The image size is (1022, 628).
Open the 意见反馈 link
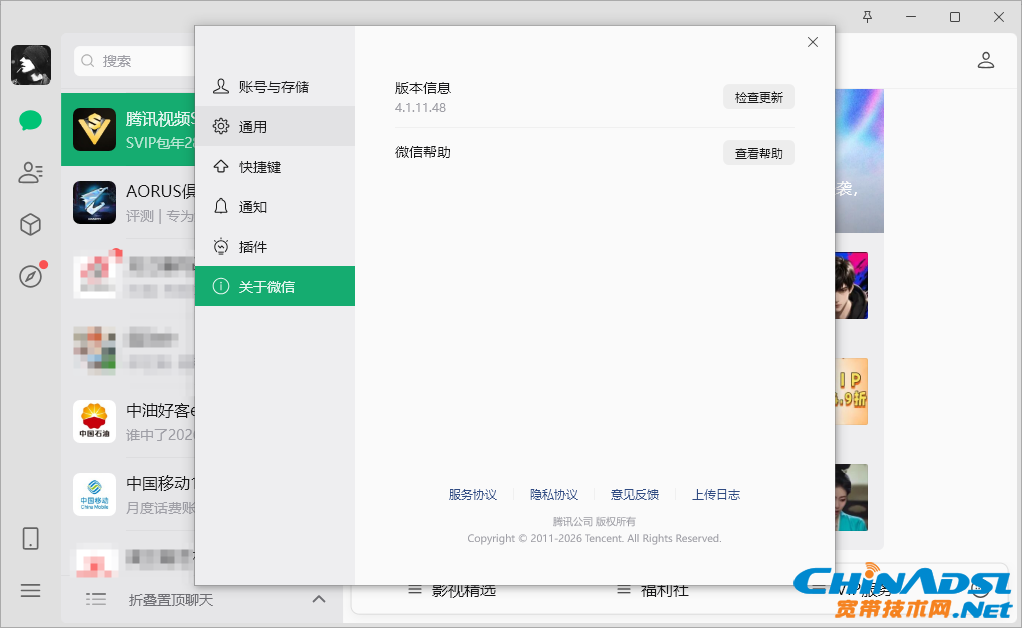click(635, 494)
